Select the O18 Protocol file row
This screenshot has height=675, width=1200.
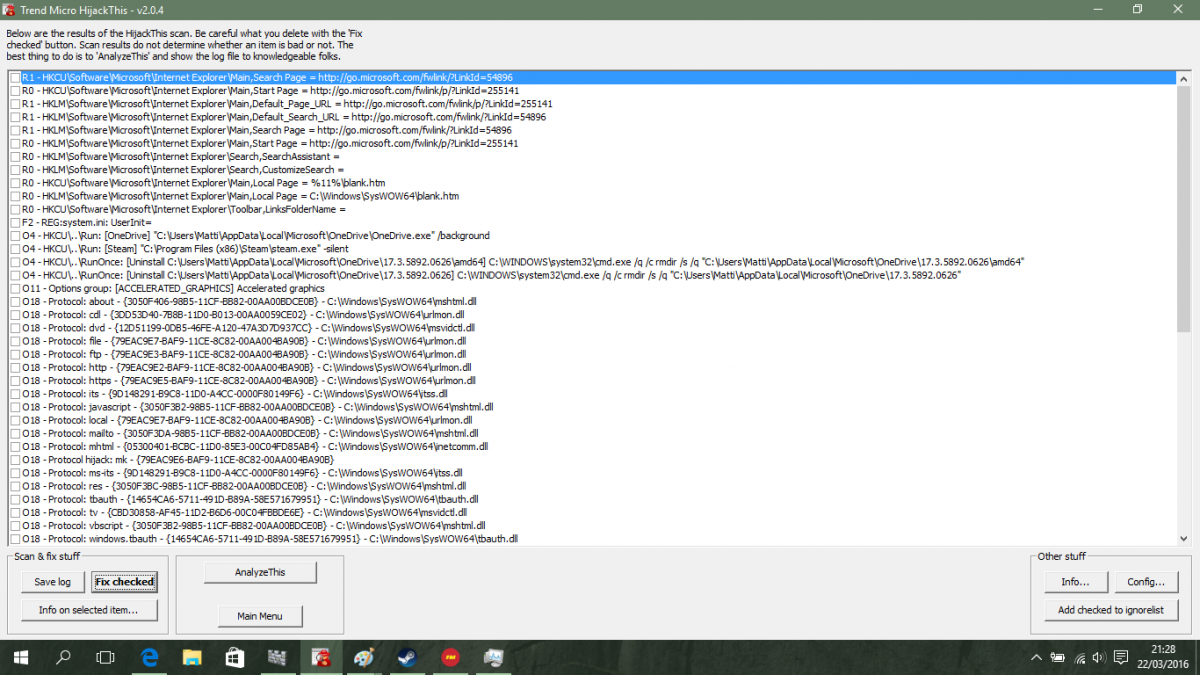591,341
